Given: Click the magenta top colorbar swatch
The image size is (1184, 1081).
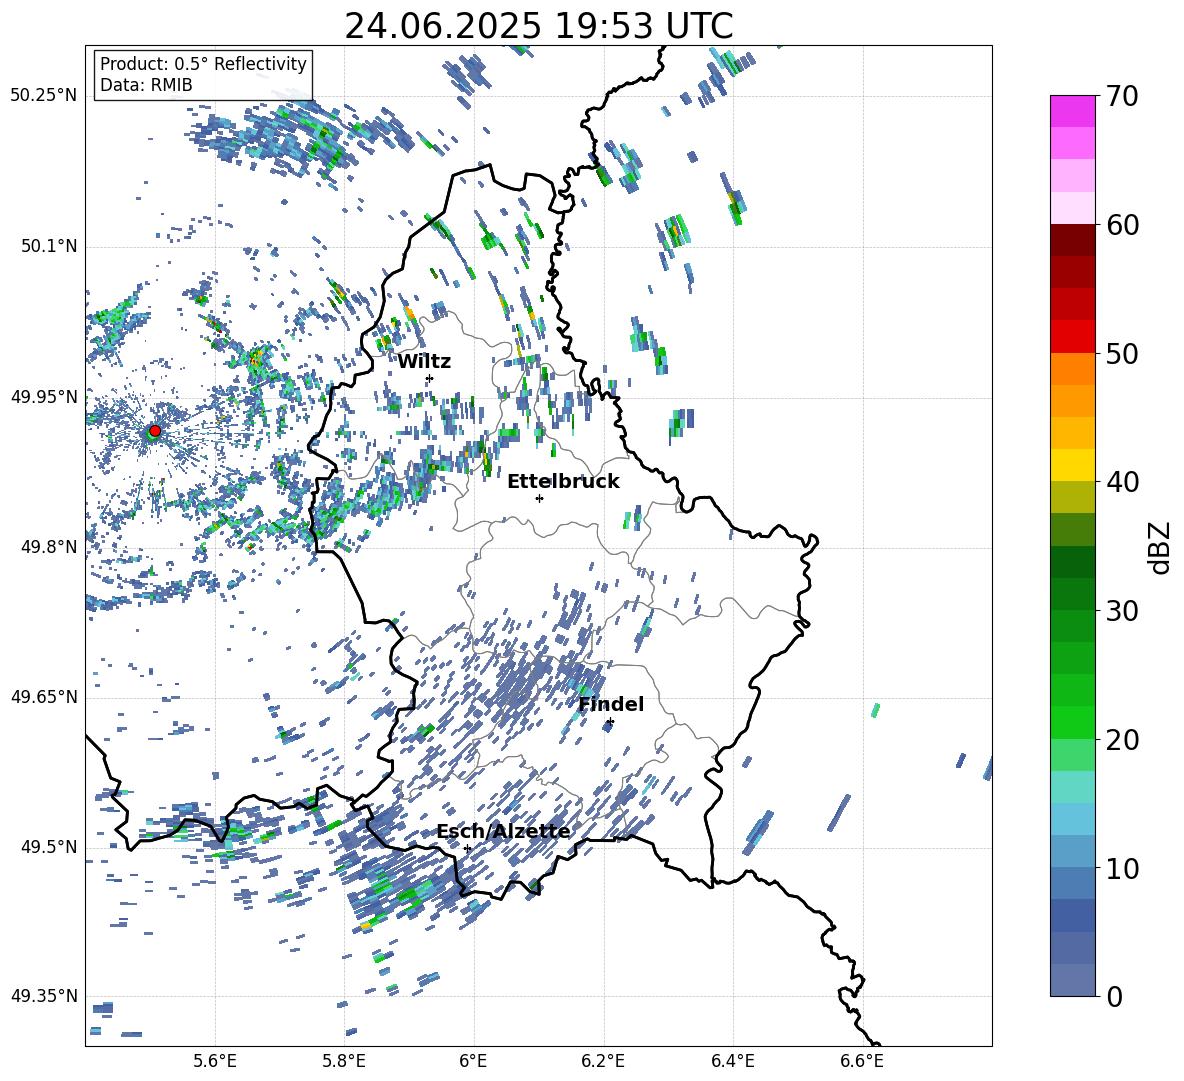Looking at the screenshot, I should (x=1073, y=111).
